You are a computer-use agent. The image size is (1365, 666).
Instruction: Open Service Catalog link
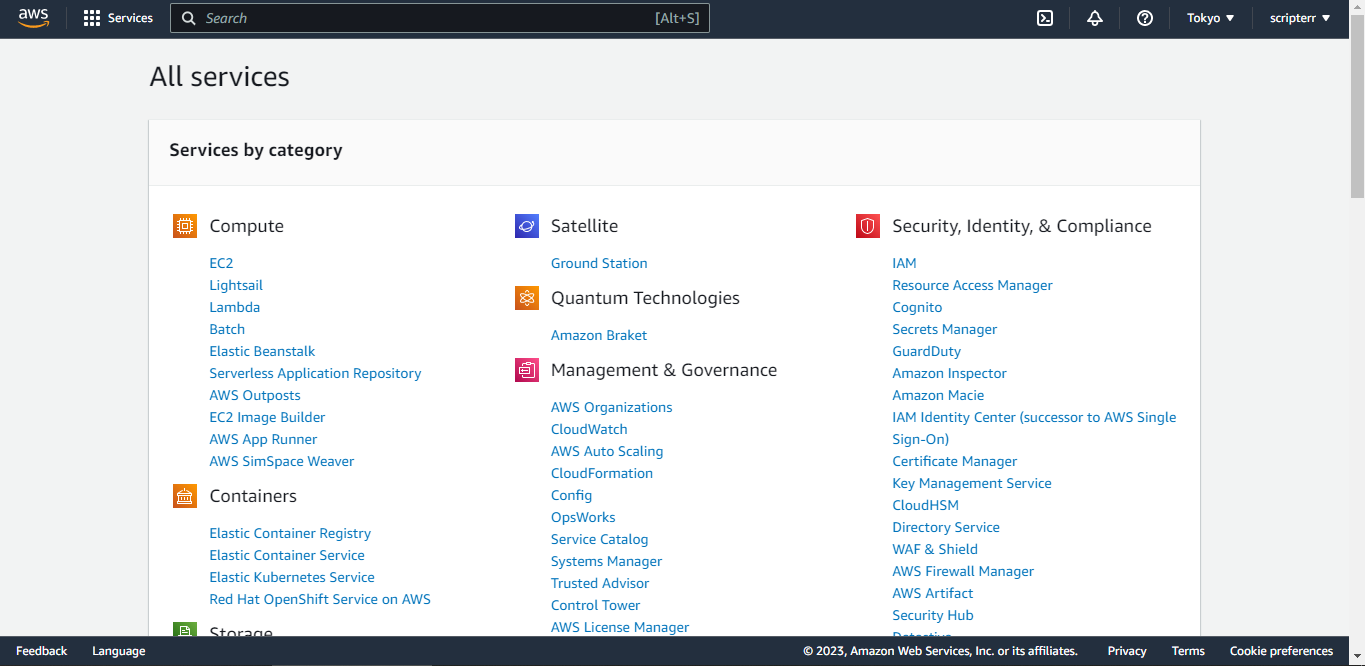(600, 539)
